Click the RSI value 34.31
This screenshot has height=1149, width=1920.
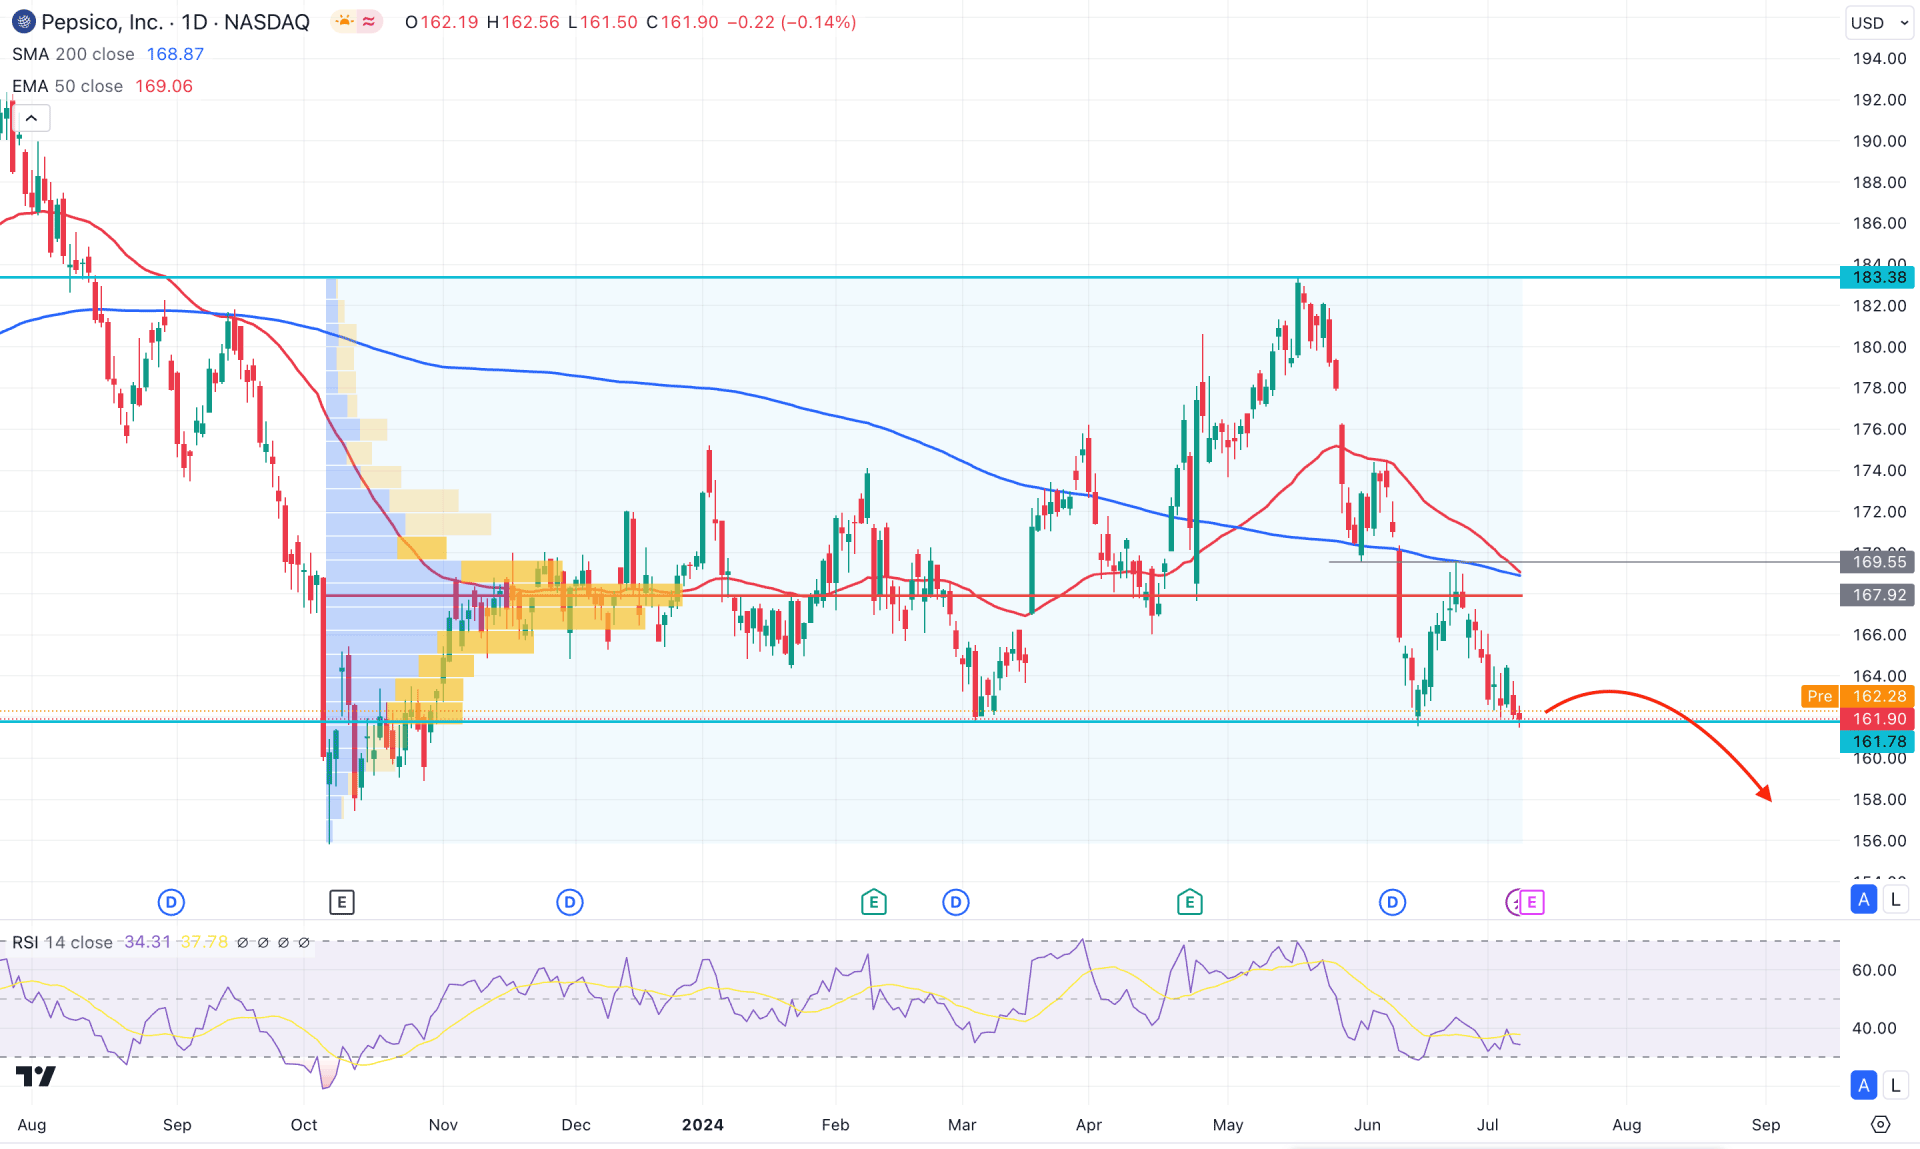pyautogui.click(x=147, y=942)
